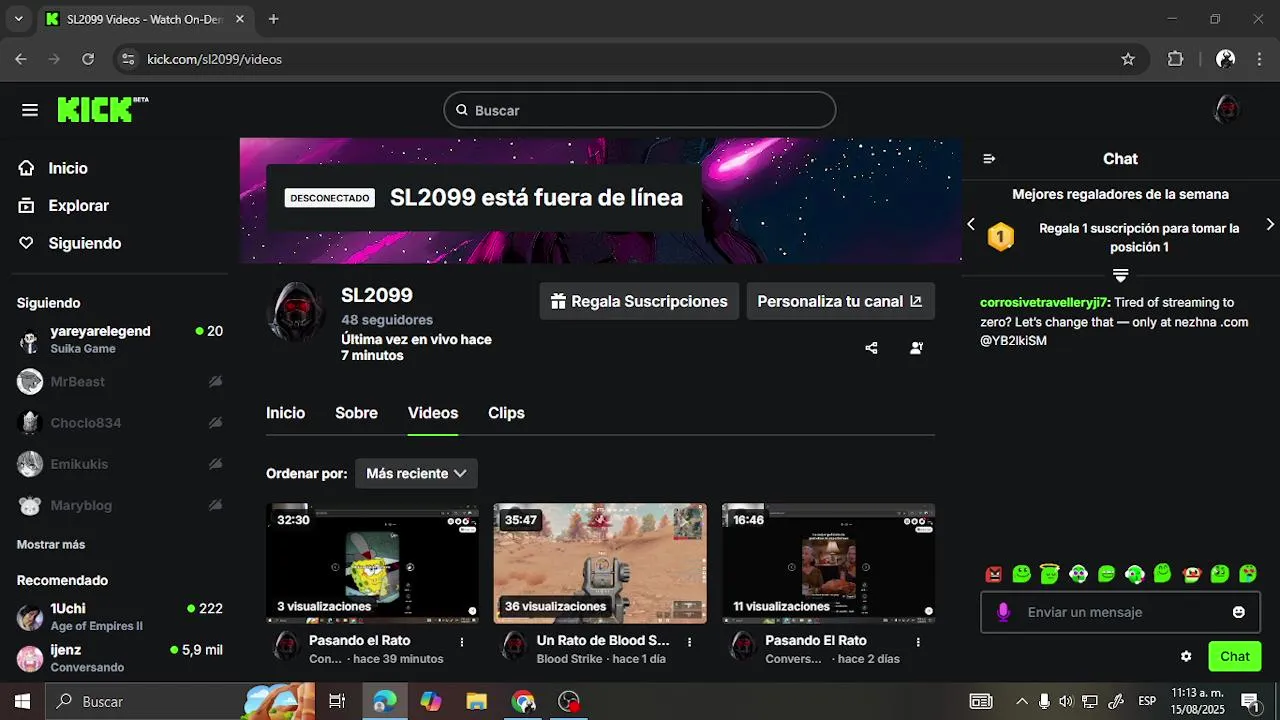Open OBS Studio from taskbar
This screenshot has width=1280, height=720.
click(x=569, y=701)
